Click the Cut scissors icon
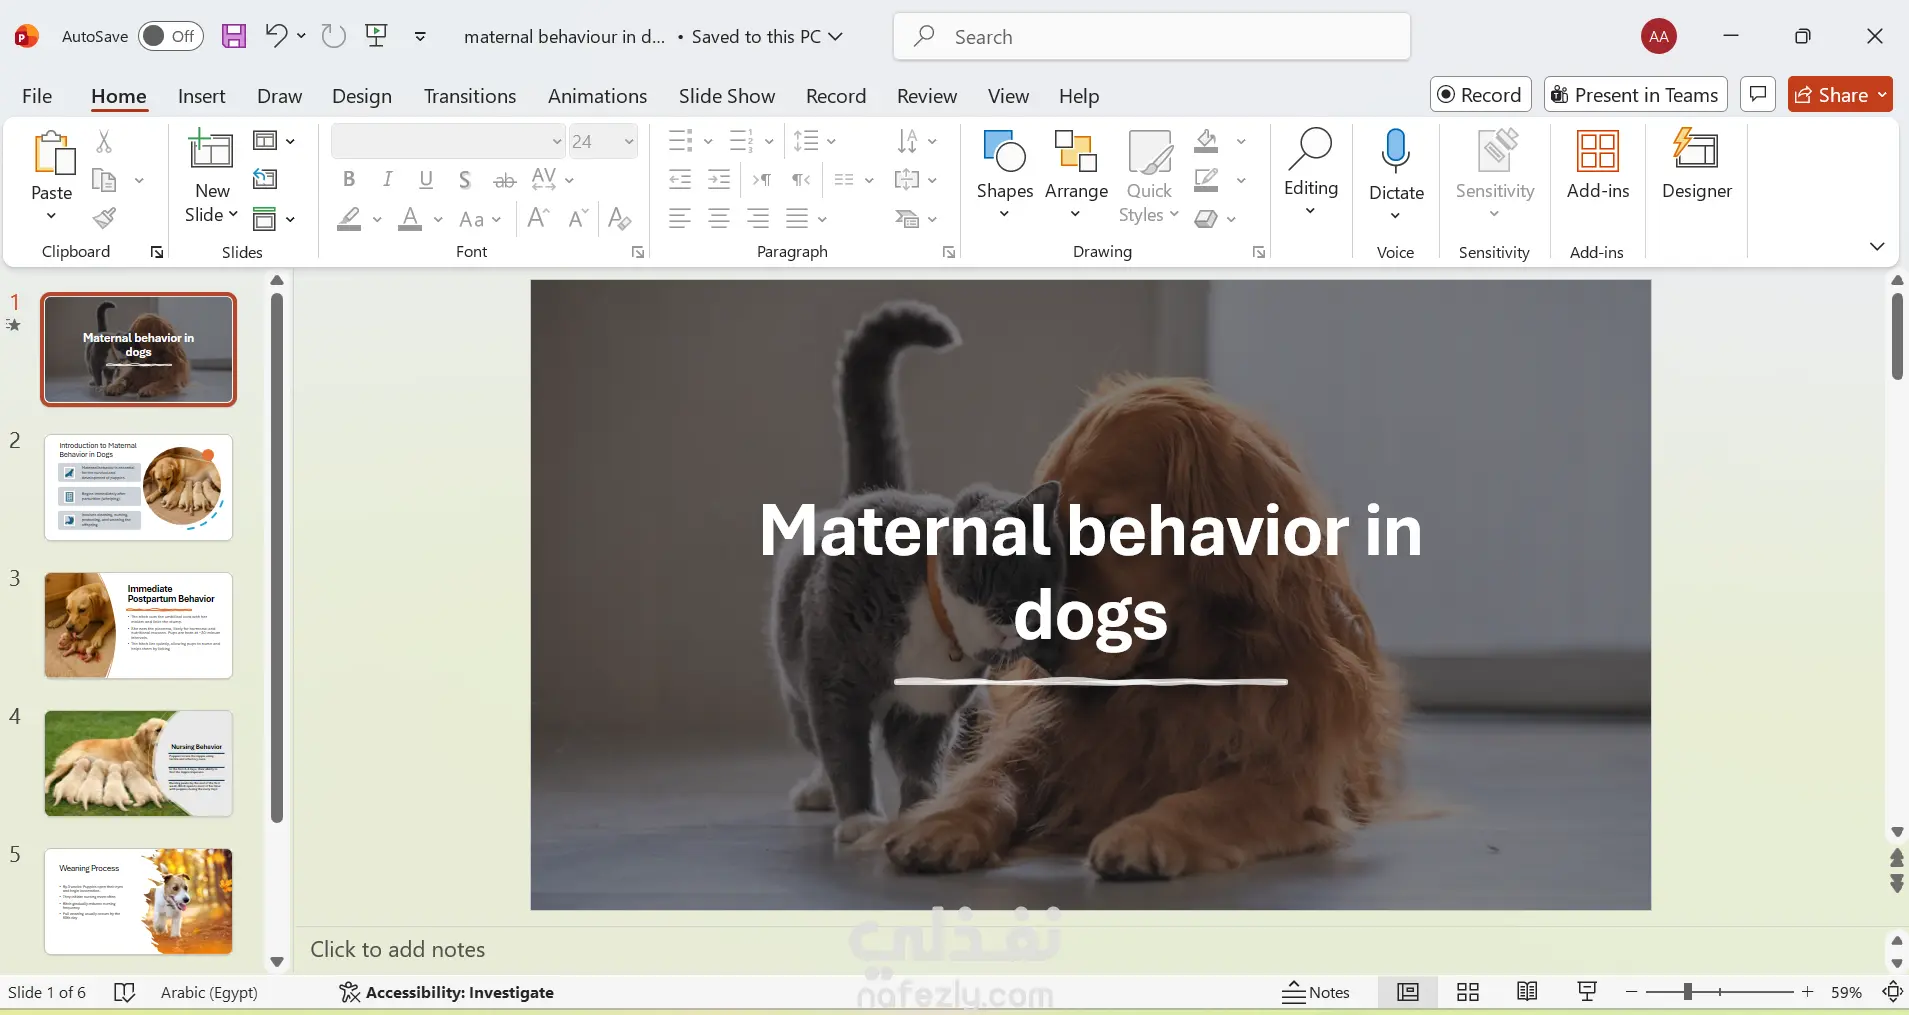1909x1015 pixels. tap(104, 141)
